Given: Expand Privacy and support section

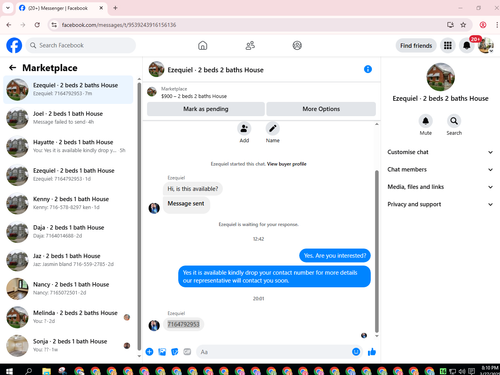Looking at the screenshot, I should [x=440, y=204].
